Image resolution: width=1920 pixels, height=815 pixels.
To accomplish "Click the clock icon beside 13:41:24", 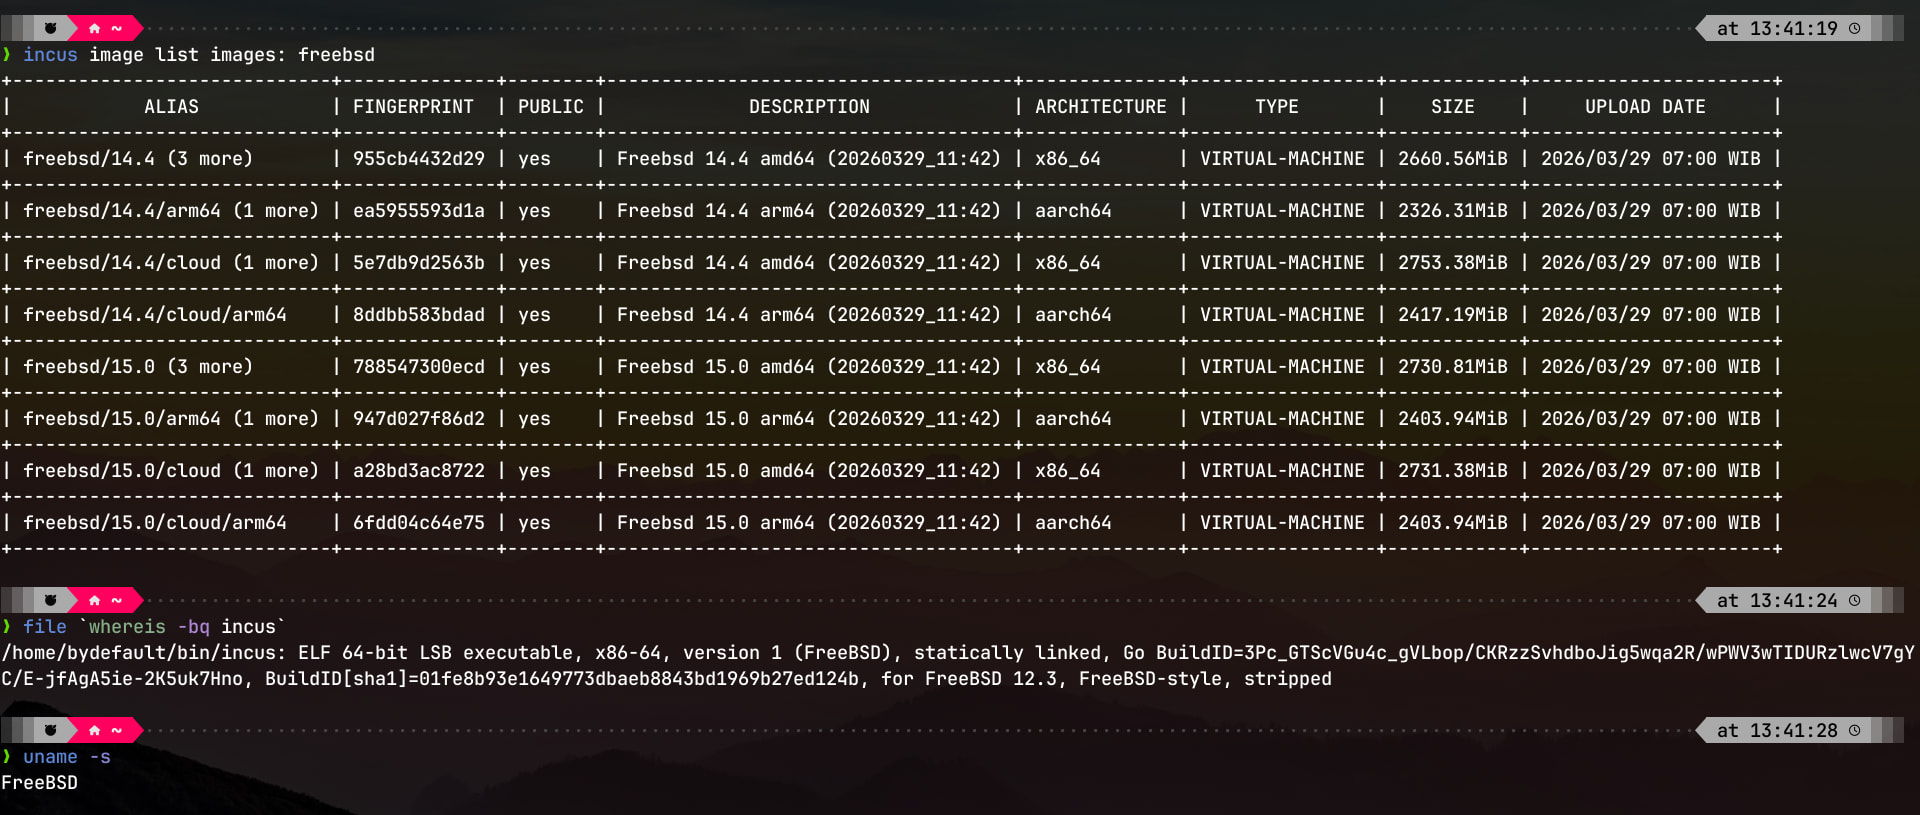I will (x=1854, y=600).
